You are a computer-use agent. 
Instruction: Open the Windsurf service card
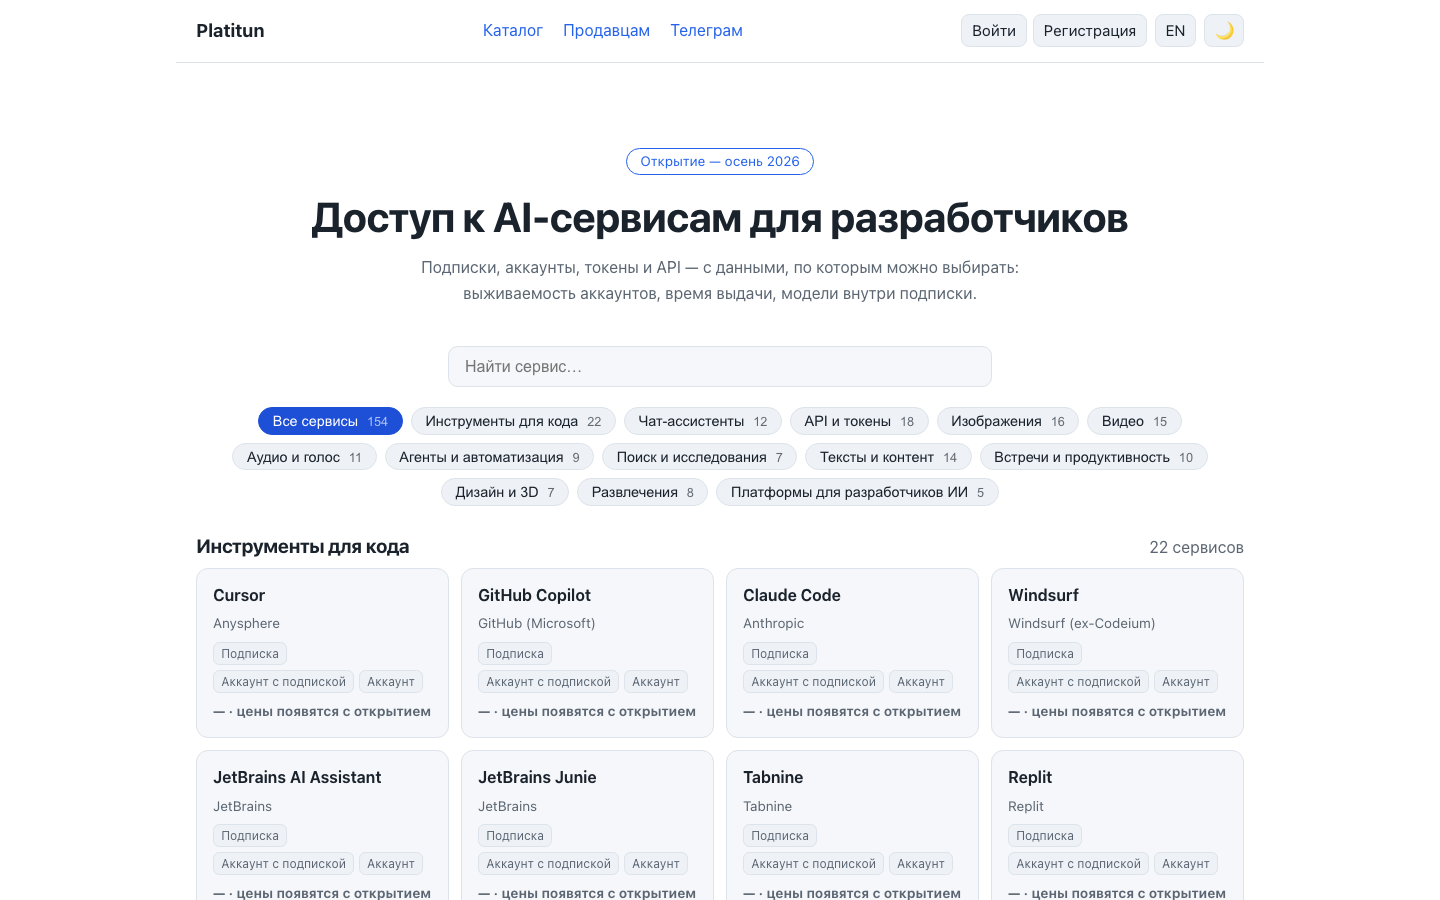[1117, 653]
